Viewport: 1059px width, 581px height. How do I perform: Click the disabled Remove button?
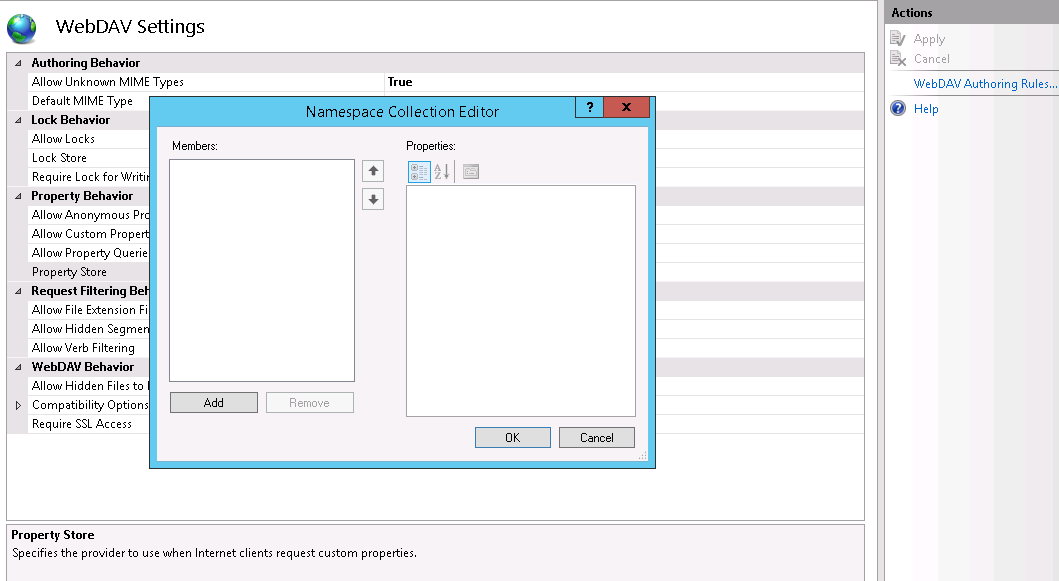pos(309,403)
